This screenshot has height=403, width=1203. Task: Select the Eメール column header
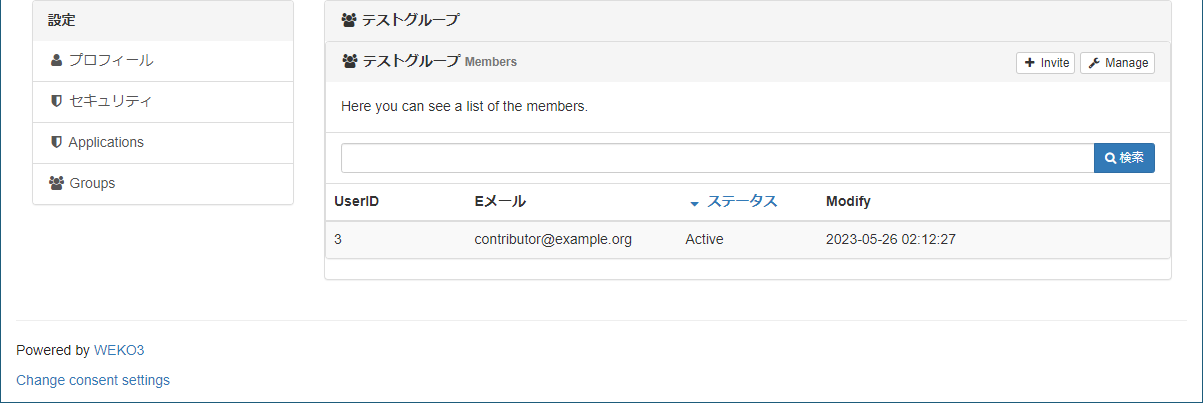[500, 201]
